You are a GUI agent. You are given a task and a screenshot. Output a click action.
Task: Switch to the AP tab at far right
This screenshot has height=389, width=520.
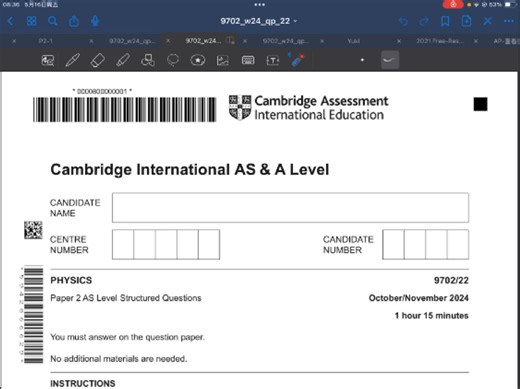(x=506, y=41)
